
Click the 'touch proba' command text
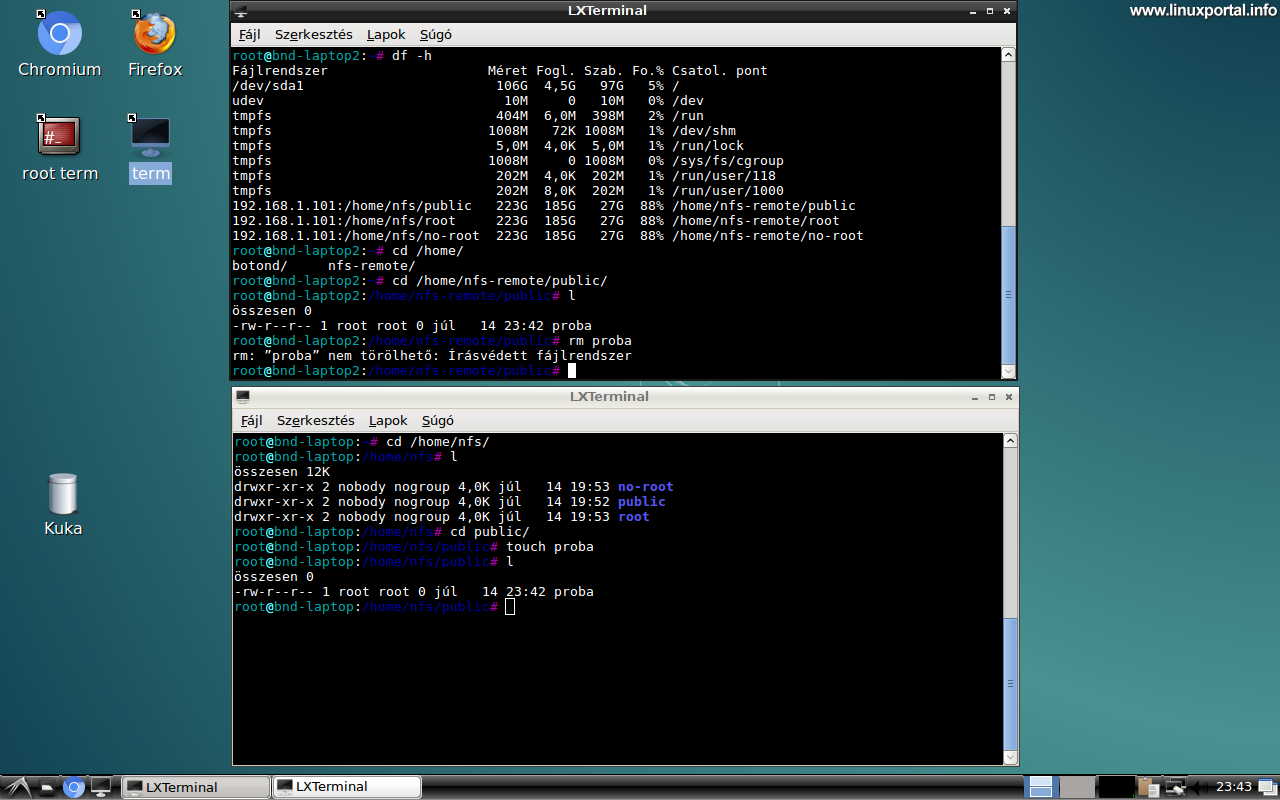pos(550,547)
